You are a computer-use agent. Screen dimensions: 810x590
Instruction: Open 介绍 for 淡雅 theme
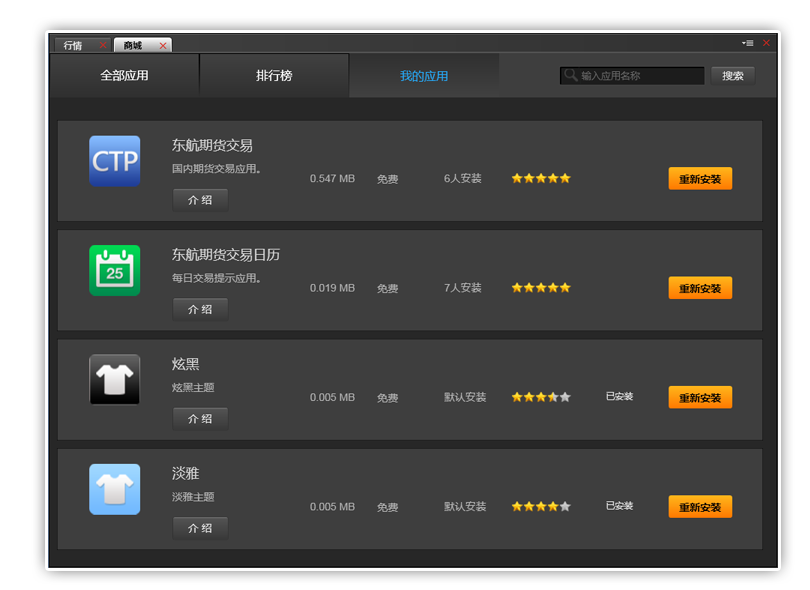pyautogui.click(x=200, y=528)
